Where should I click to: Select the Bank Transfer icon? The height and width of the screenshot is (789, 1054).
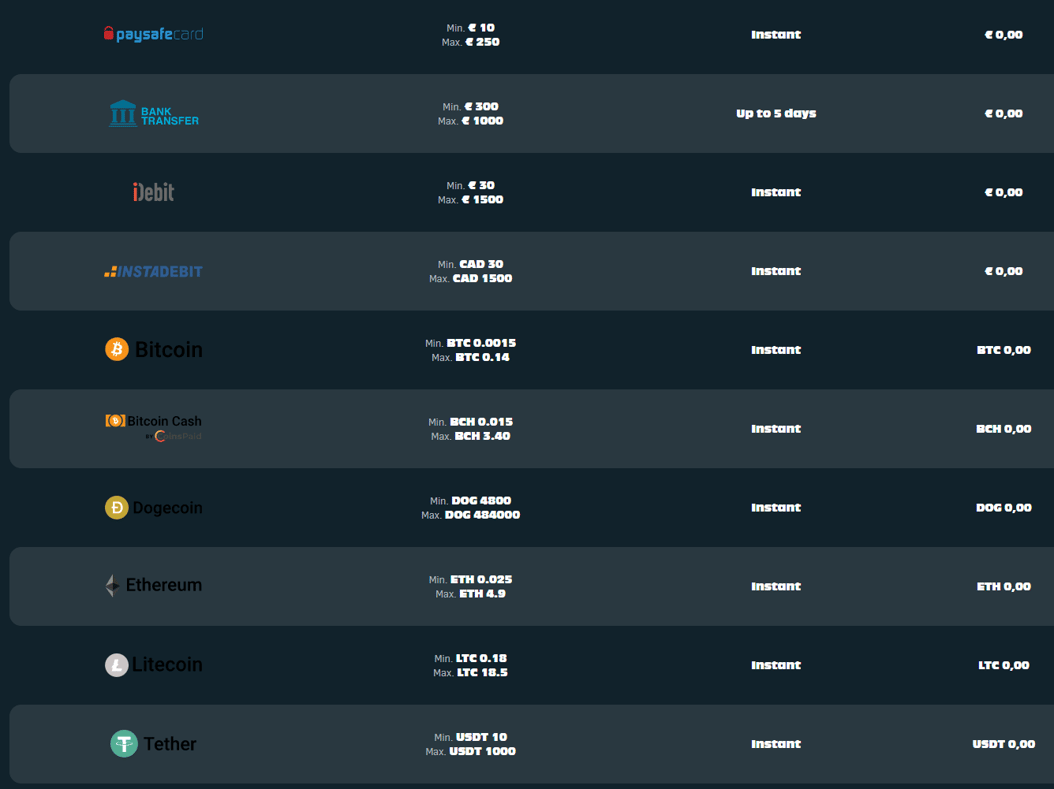click(x=122, y=114)
